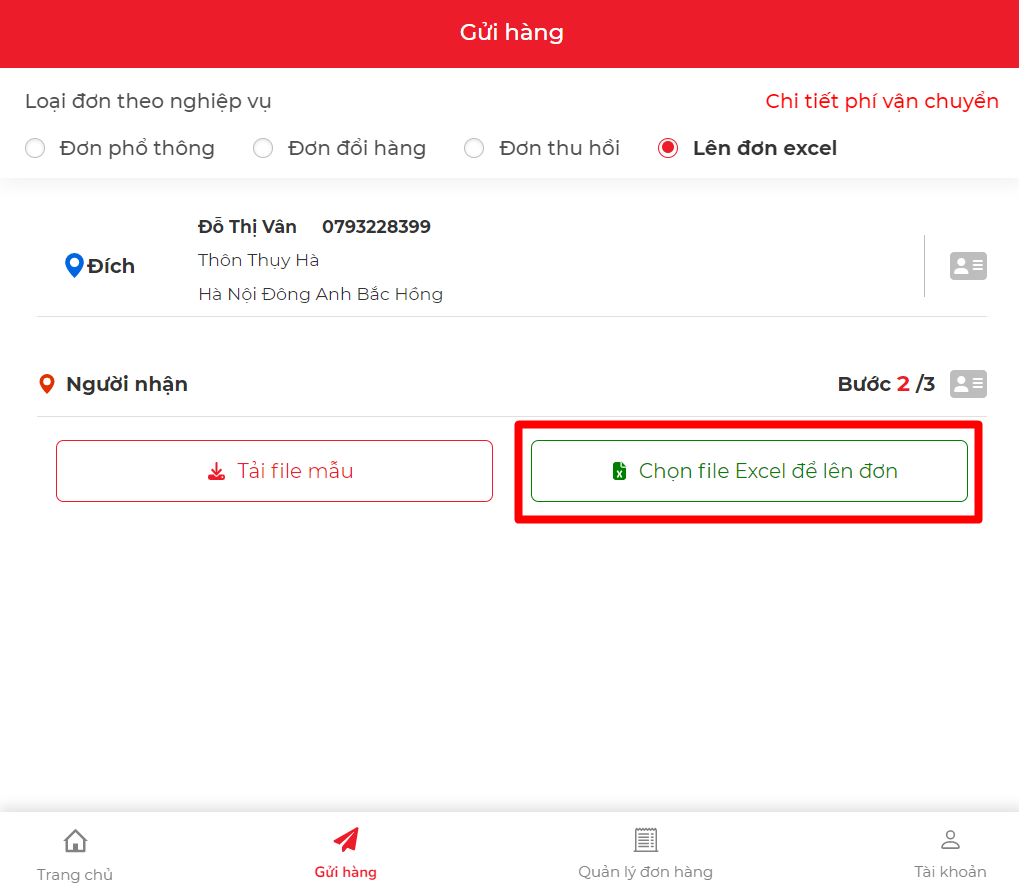This screenshot has width=1019, height=890.
Task: Click the phone number 0793228399
Action: (376, 227)
